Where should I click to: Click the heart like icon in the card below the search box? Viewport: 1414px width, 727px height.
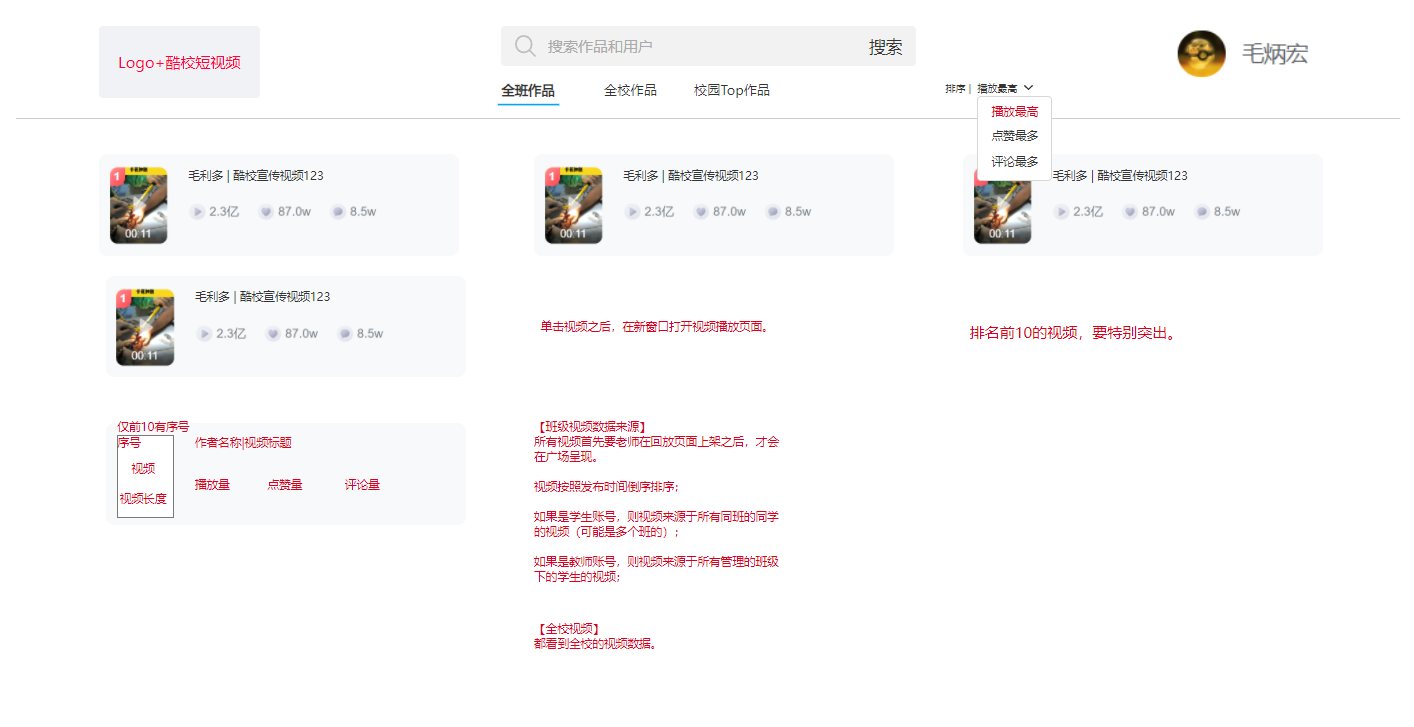tap(701, 212)
